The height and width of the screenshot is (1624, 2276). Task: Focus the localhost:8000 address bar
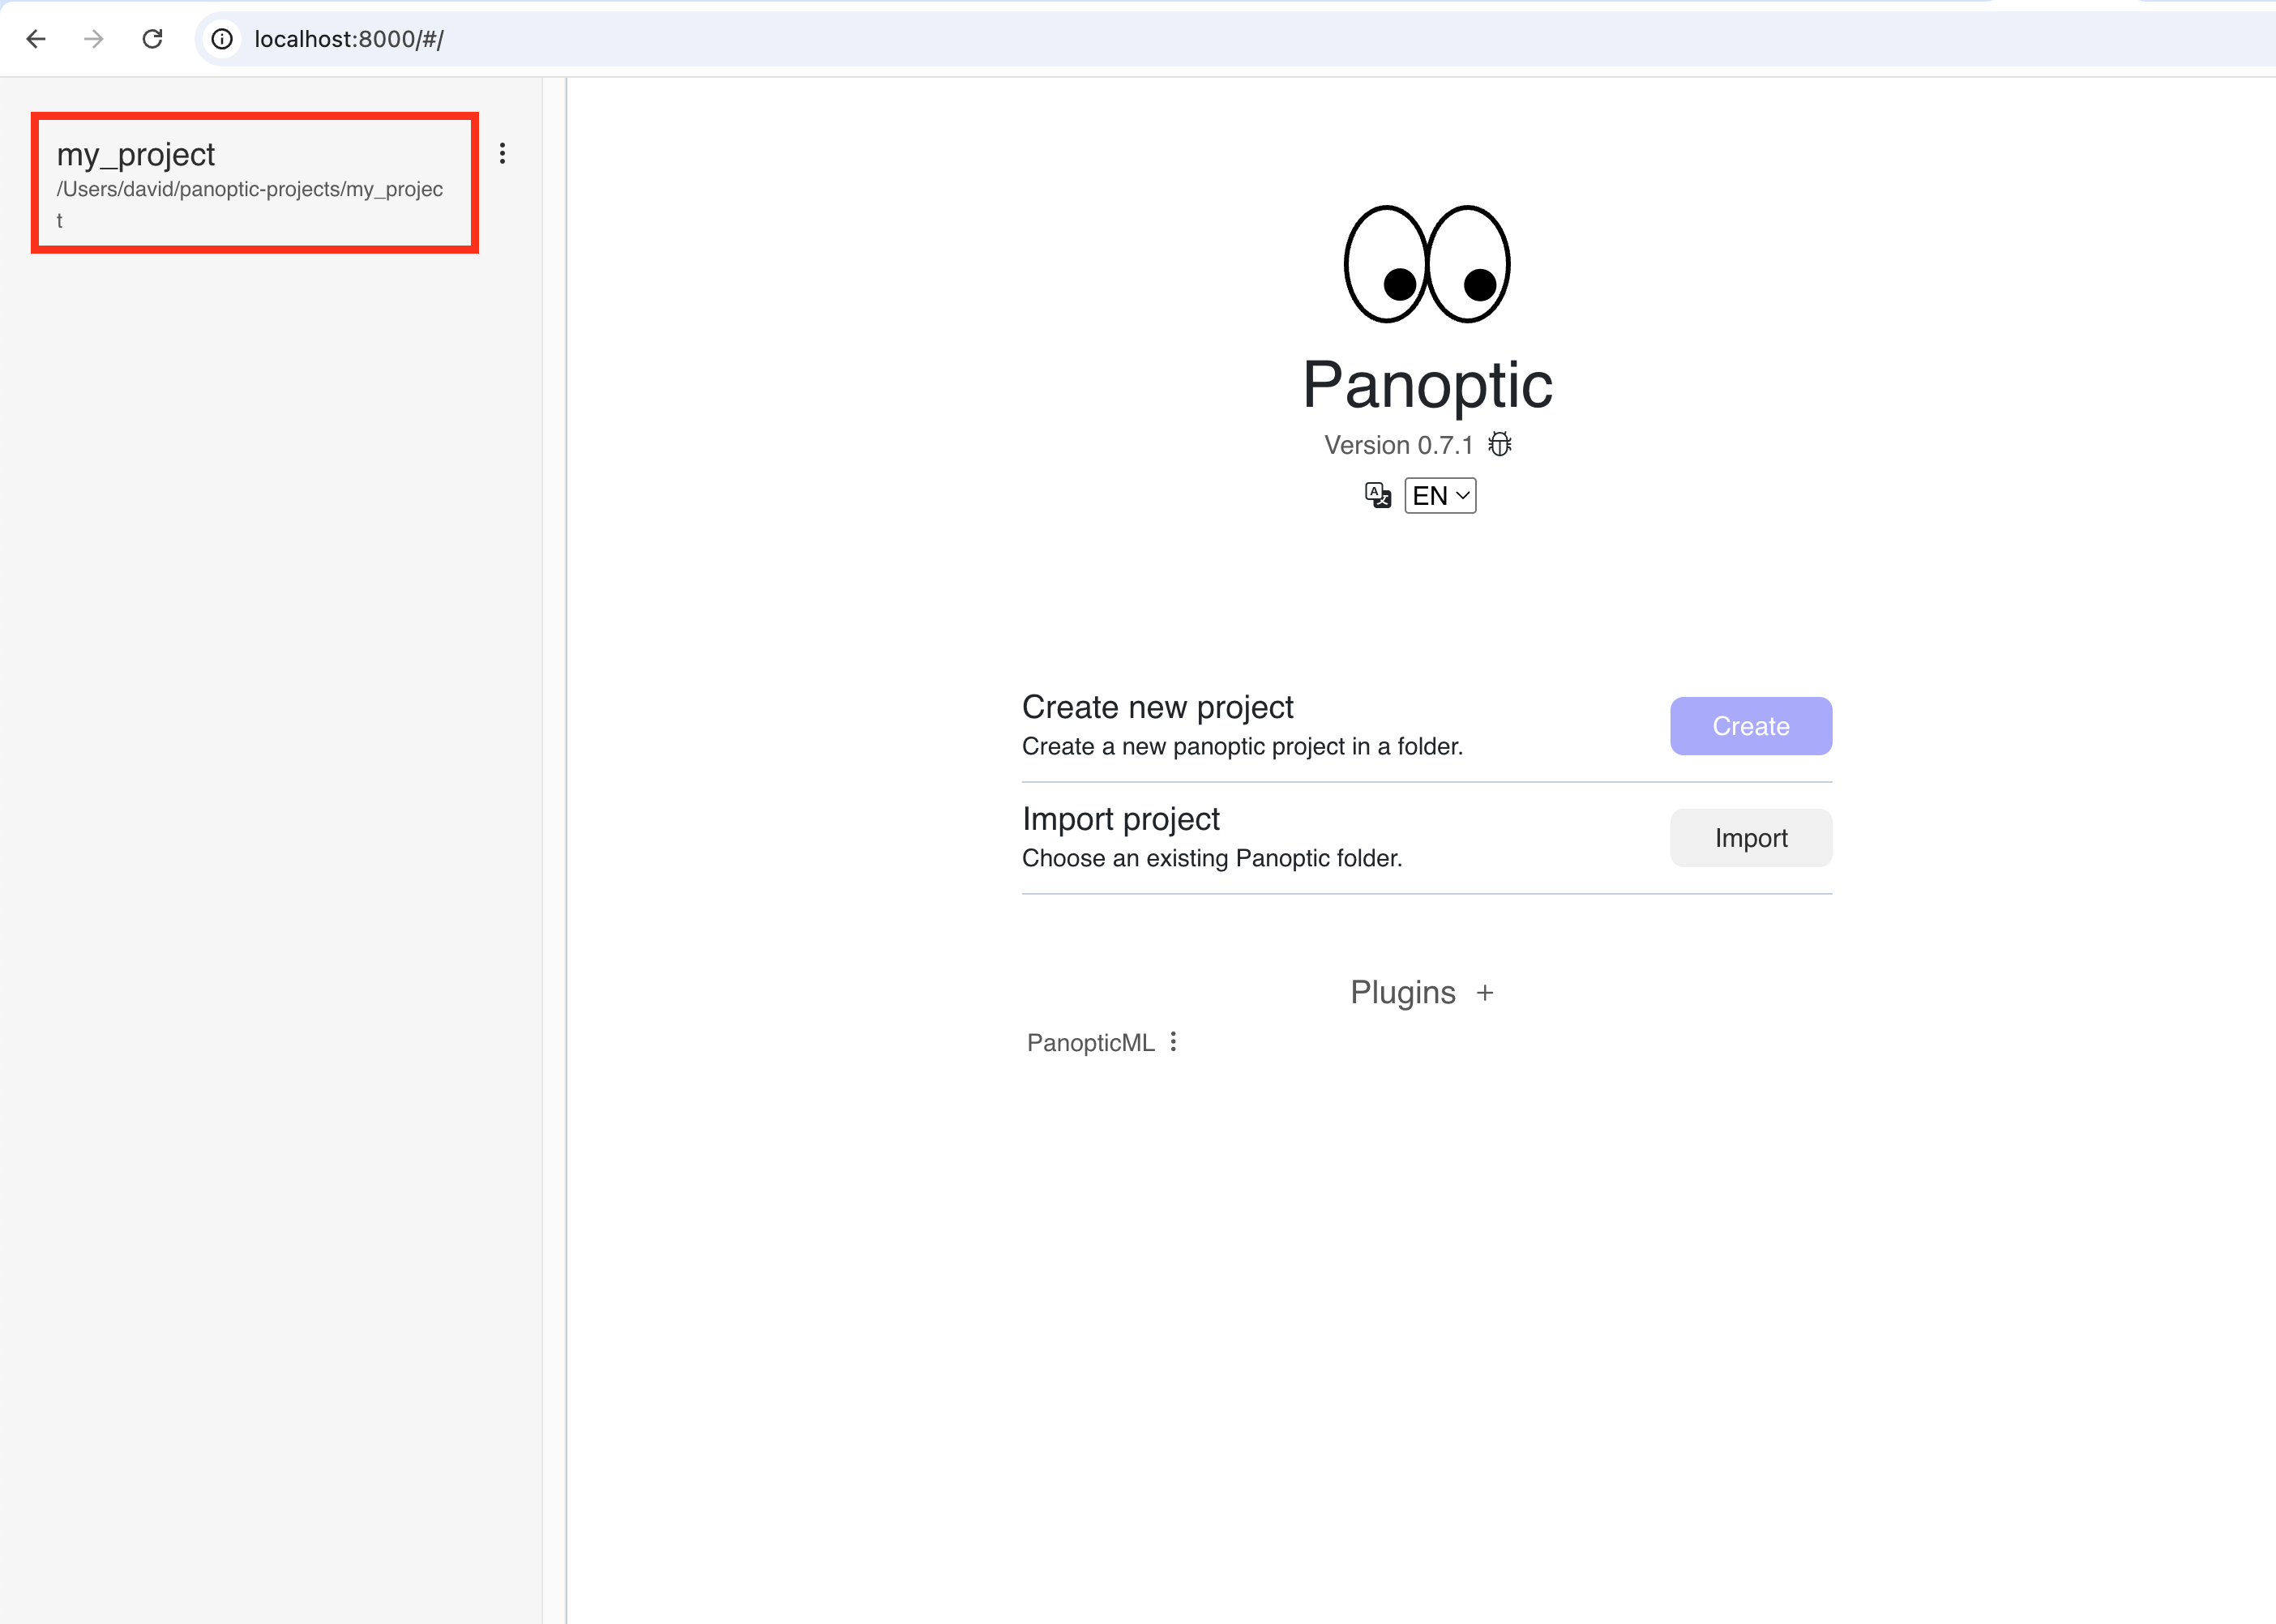coord(800,39)
